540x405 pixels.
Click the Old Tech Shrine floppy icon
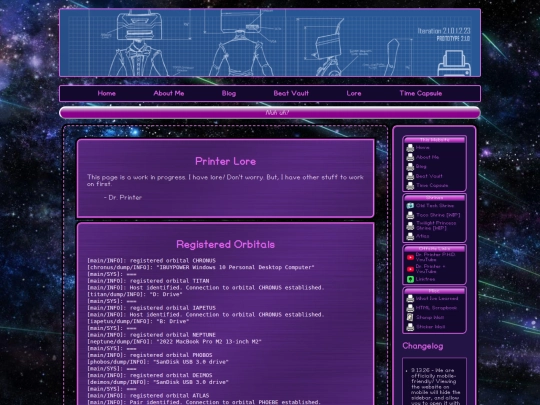(x=410, y=206)
